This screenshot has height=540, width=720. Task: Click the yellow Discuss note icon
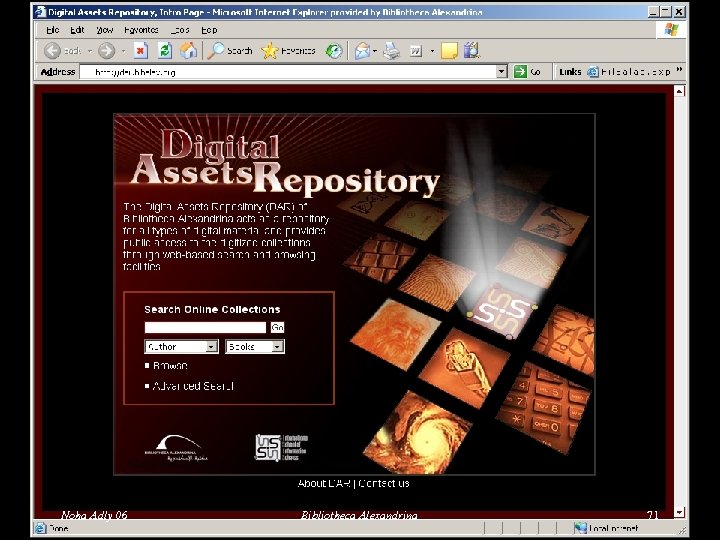[449, 51]
